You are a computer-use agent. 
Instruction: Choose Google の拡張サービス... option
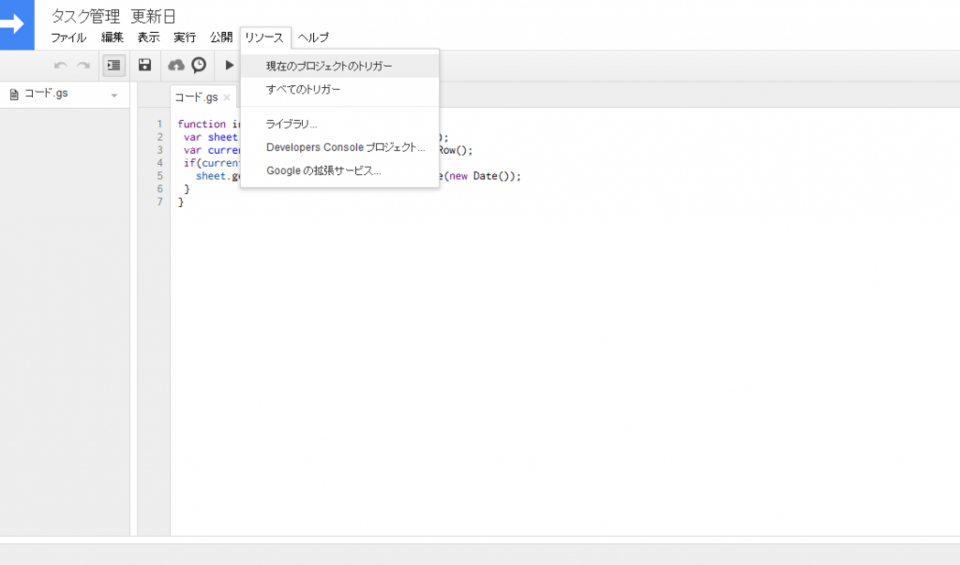click(x=323, y=171)
